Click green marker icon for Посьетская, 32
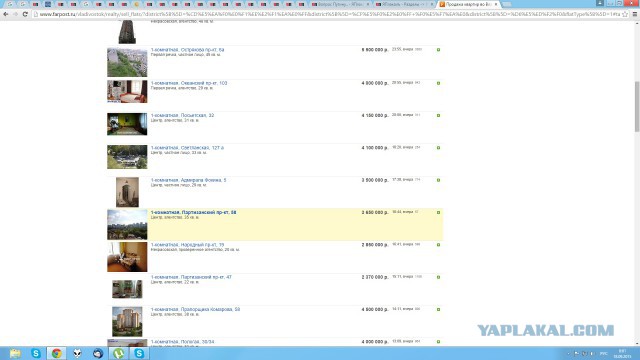Image resolution: width=640 pixels, height=360 pixels. click(x=438, y=115)
